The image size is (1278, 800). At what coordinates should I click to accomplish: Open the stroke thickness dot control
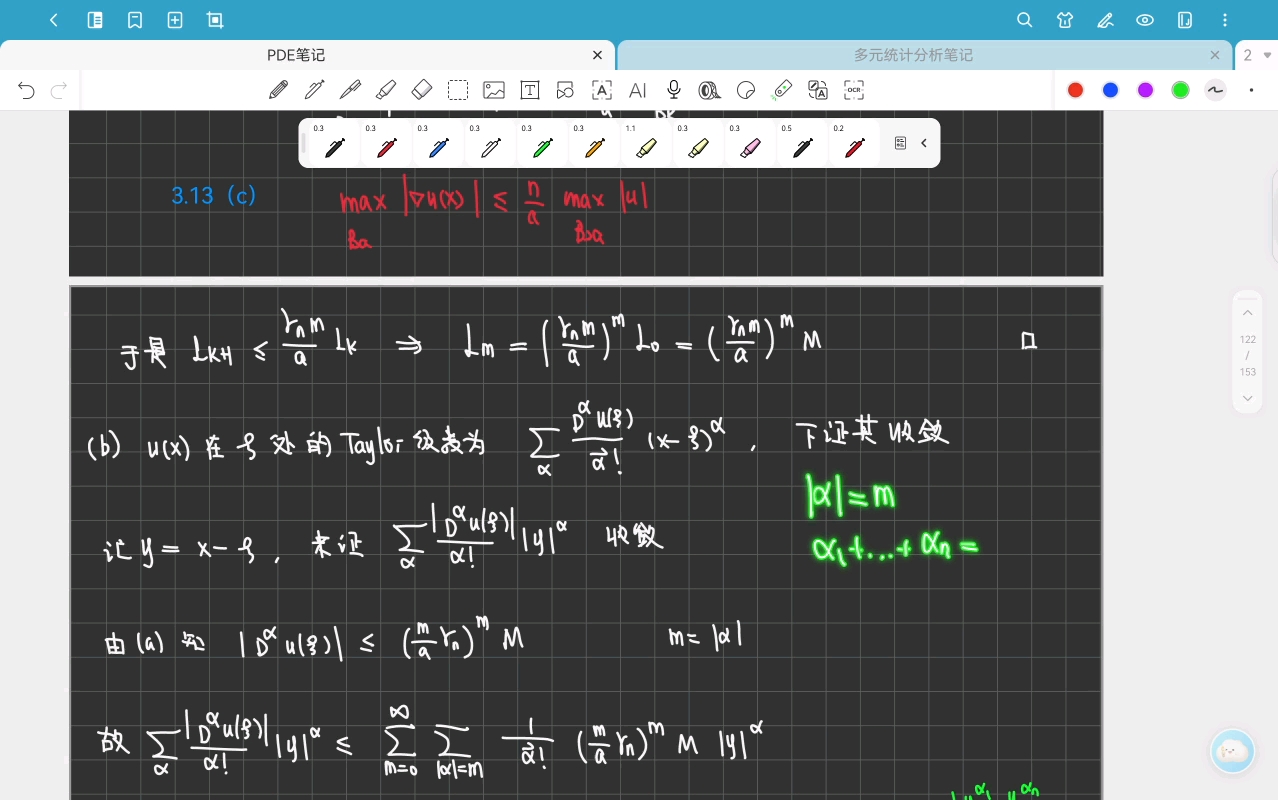(1251, 90)
